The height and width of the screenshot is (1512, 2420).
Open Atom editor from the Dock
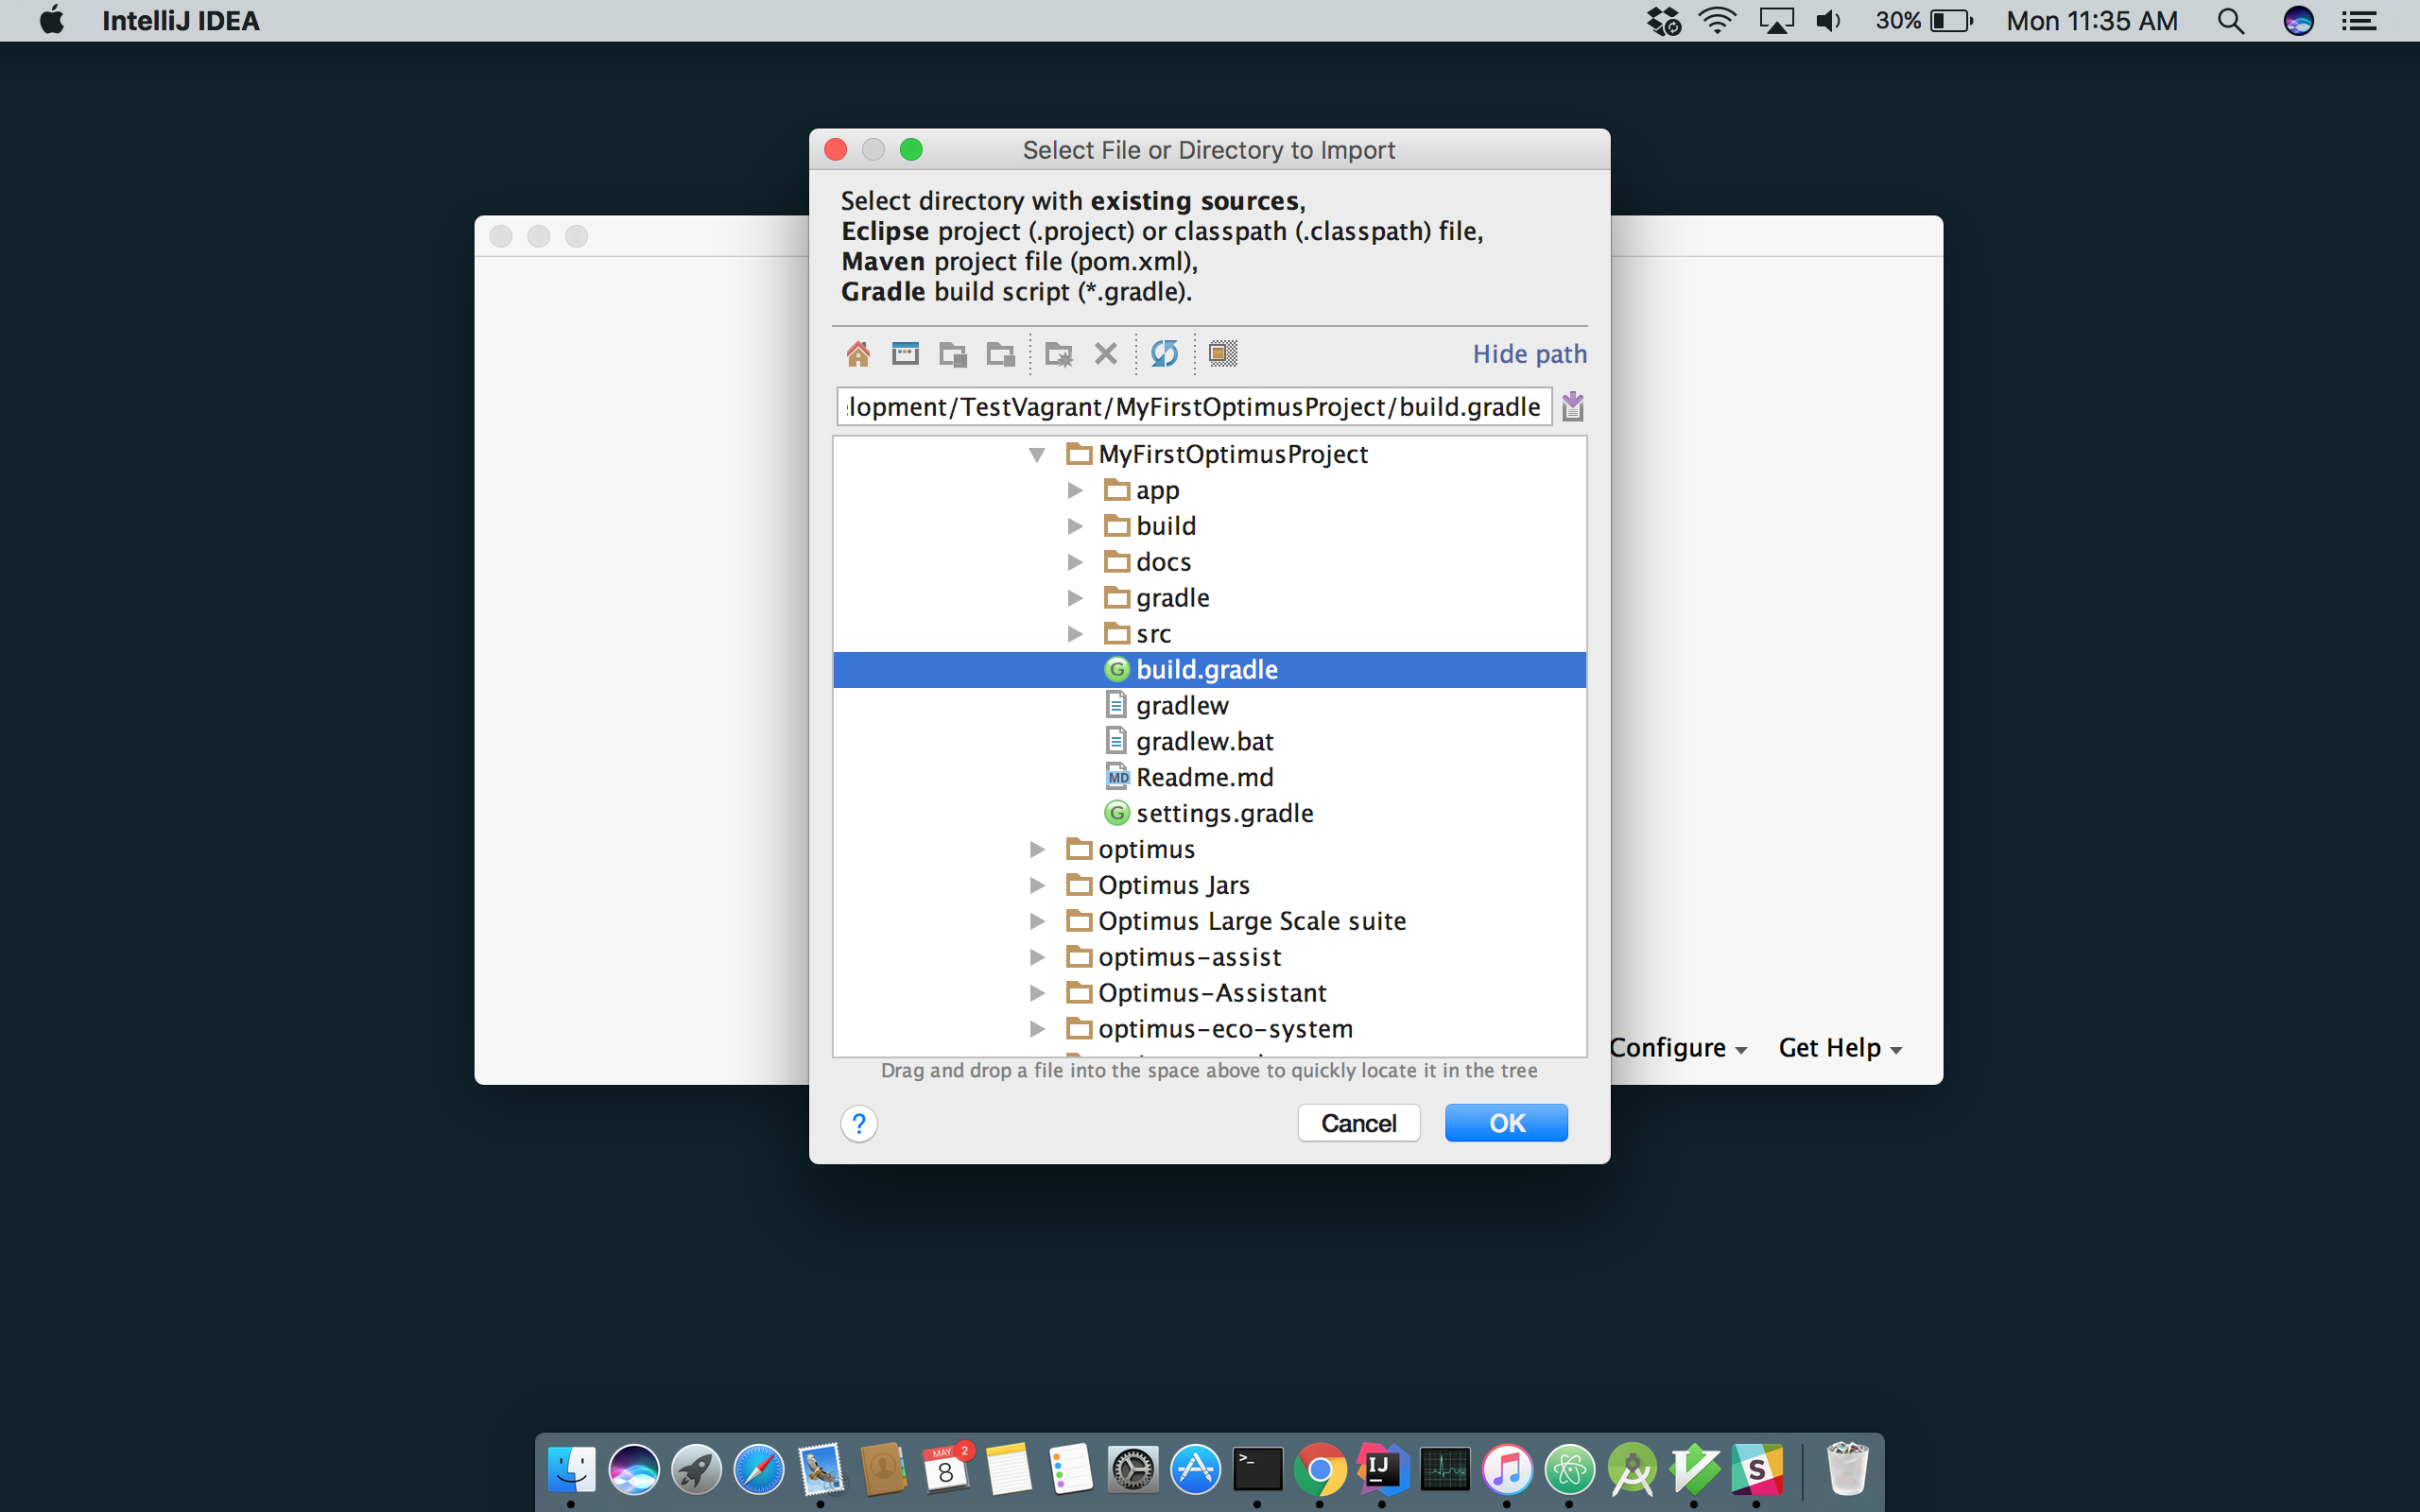tap(1569, 1470)
